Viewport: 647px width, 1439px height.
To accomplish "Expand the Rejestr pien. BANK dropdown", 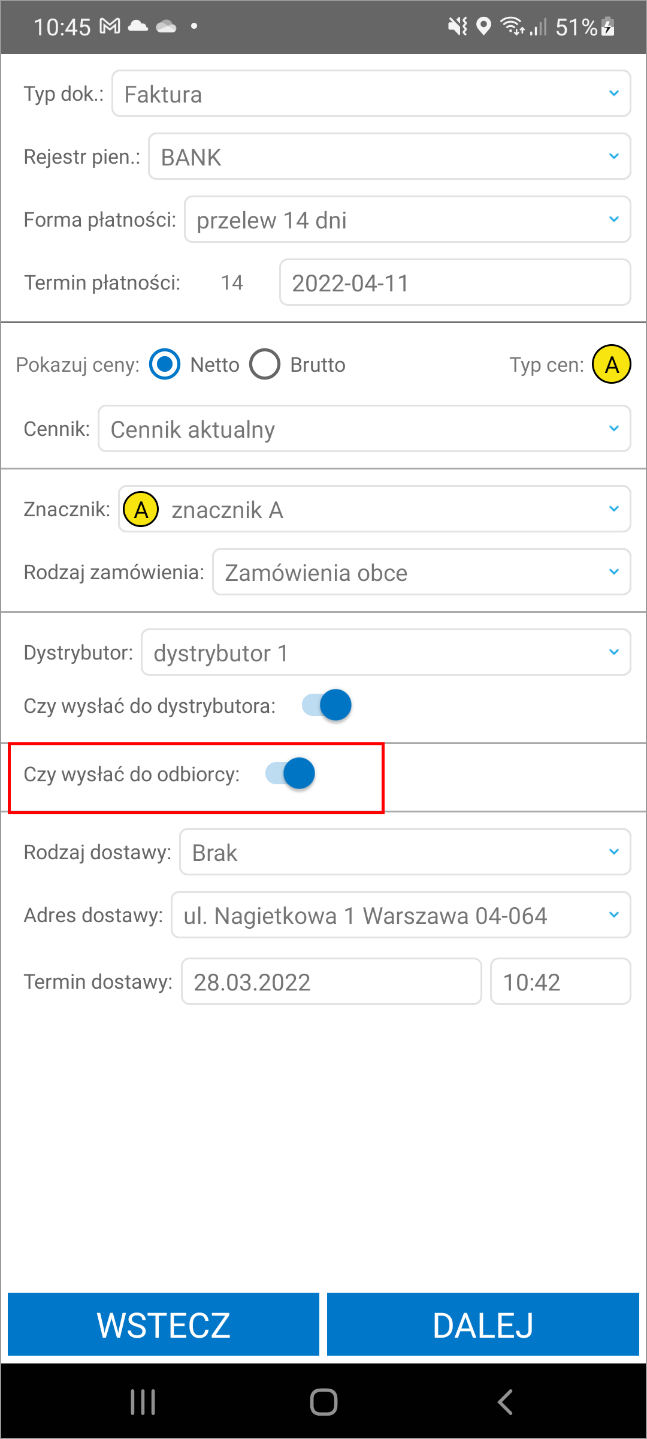I will (x=389, y=156).
